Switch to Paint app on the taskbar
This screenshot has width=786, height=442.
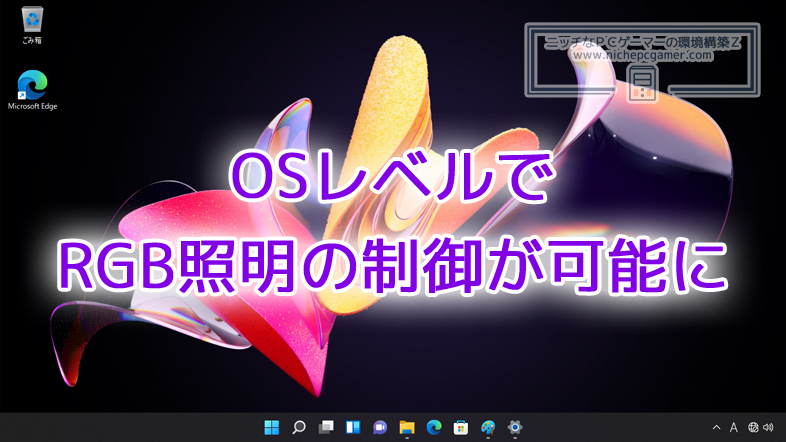[488, 427]
